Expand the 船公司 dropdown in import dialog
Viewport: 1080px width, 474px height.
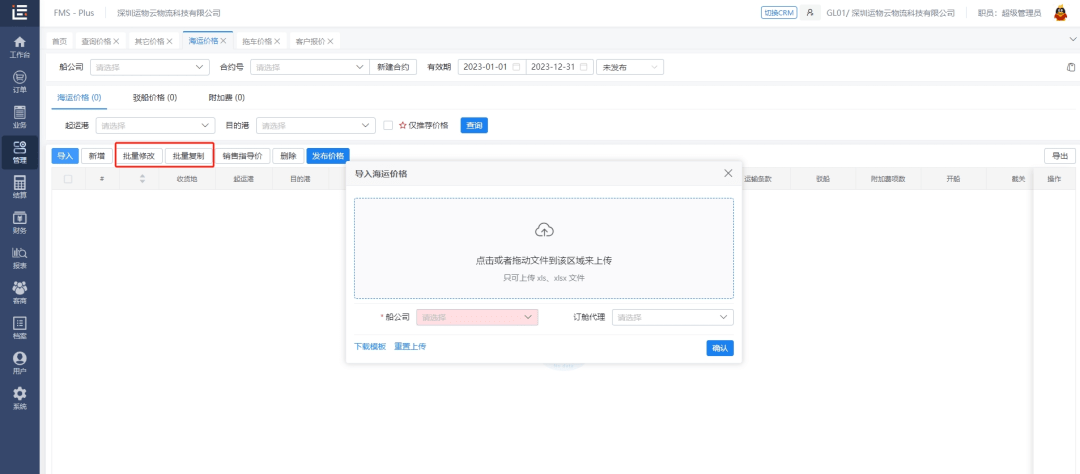click(x=477, y=317)
